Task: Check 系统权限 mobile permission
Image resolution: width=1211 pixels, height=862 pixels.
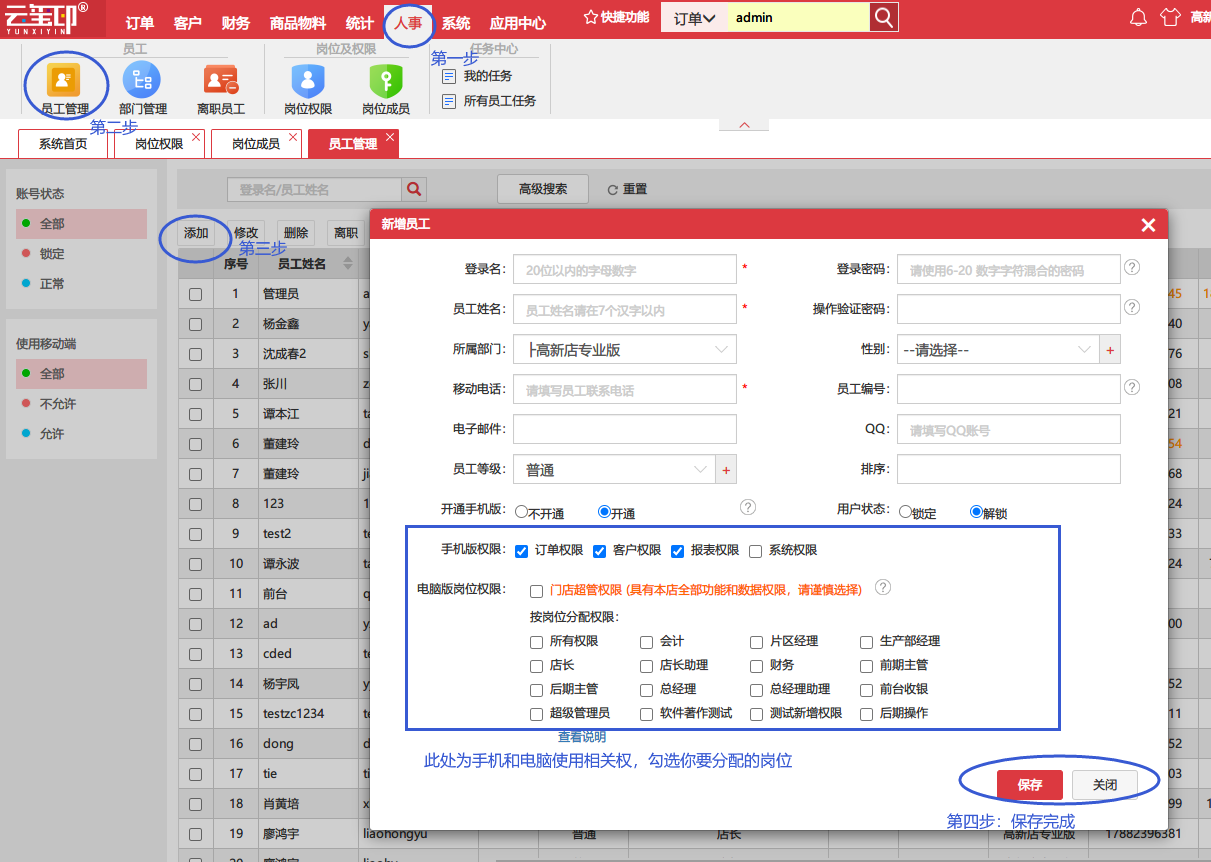Action: (756, 551)
